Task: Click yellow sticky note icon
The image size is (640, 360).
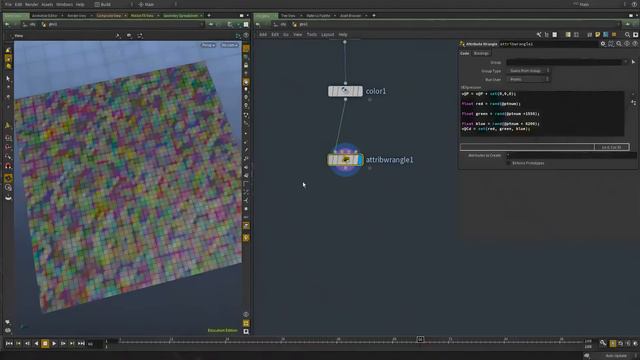Action: click(x=598, y=35)
